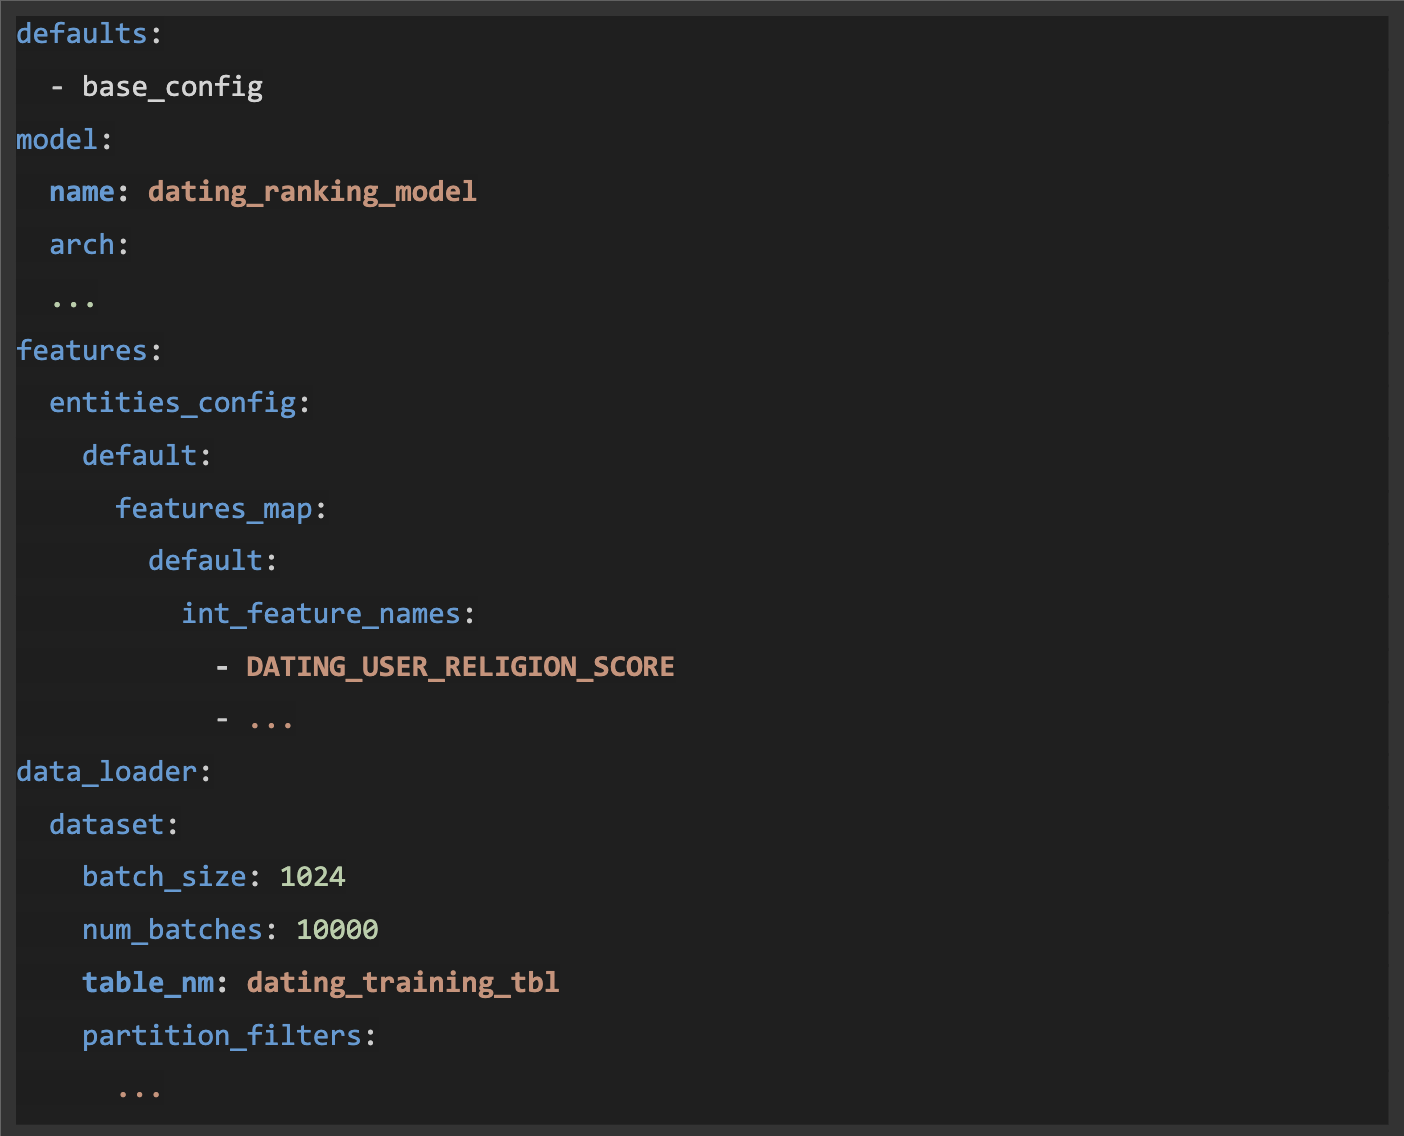Select the arch key under model

[82, 245]
